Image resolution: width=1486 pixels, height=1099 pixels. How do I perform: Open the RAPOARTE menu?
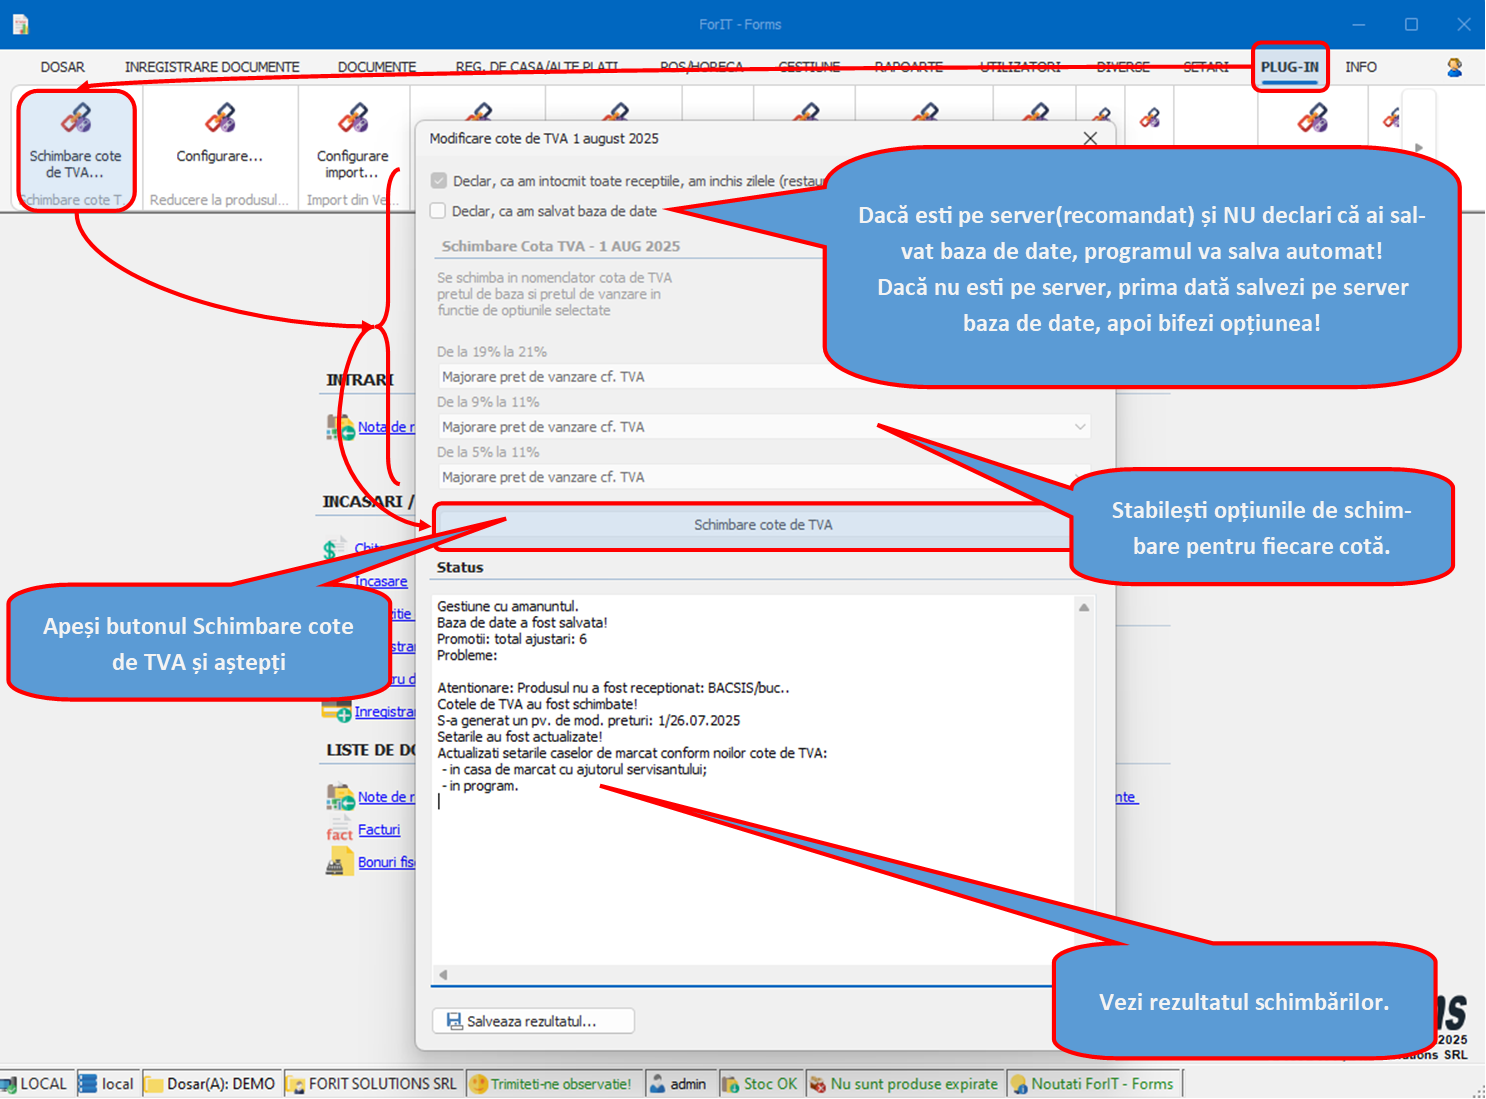coord(908,66)
